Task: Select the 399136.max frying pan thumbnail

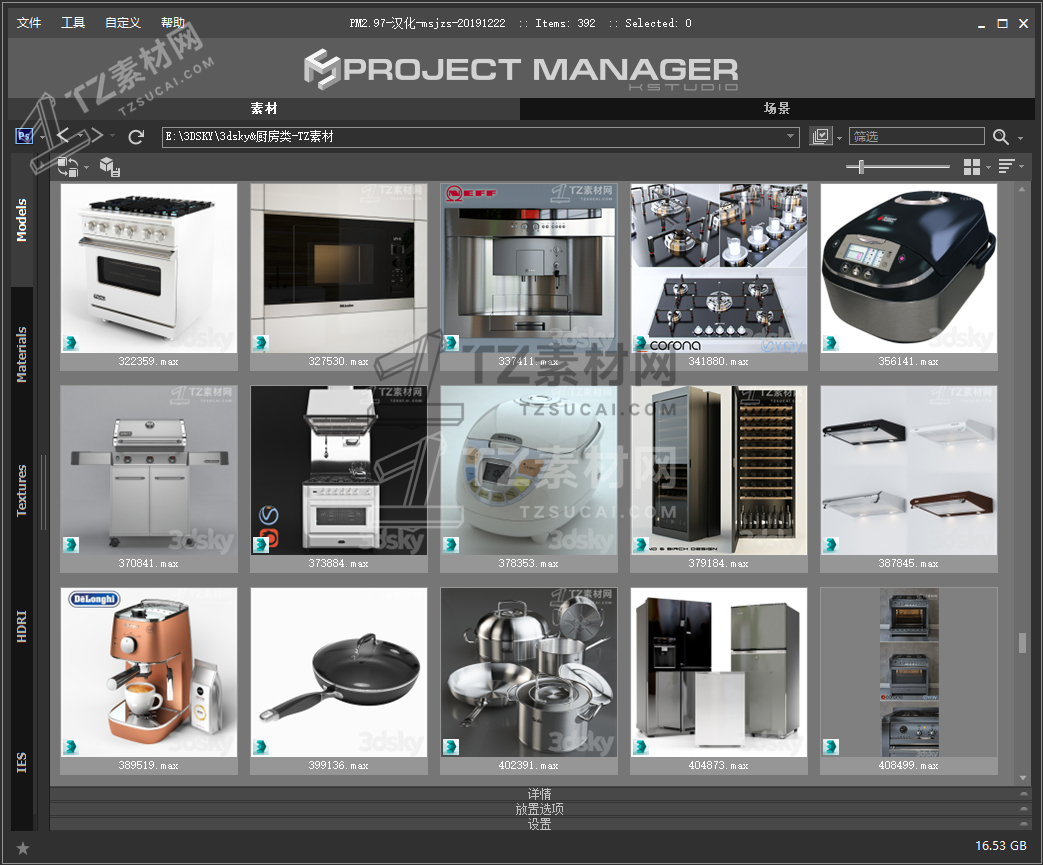Action: point(339,672)
